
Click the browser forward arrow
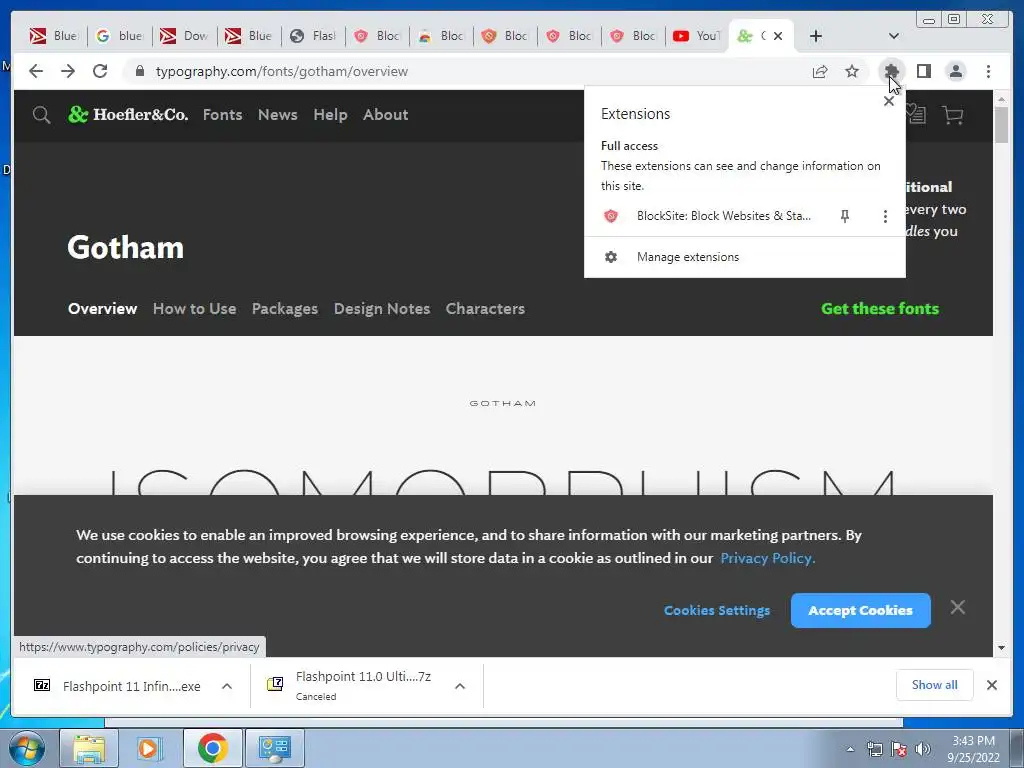pyautogui.click(x=68, y=71)
